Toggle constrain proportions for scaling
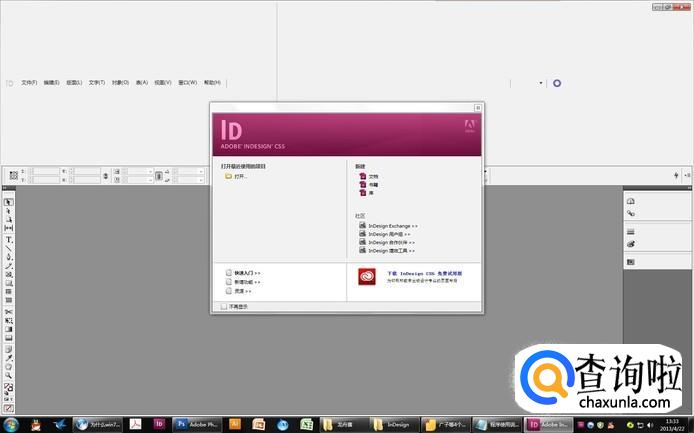This screenshot has height=433, width=694. [158, 176]
